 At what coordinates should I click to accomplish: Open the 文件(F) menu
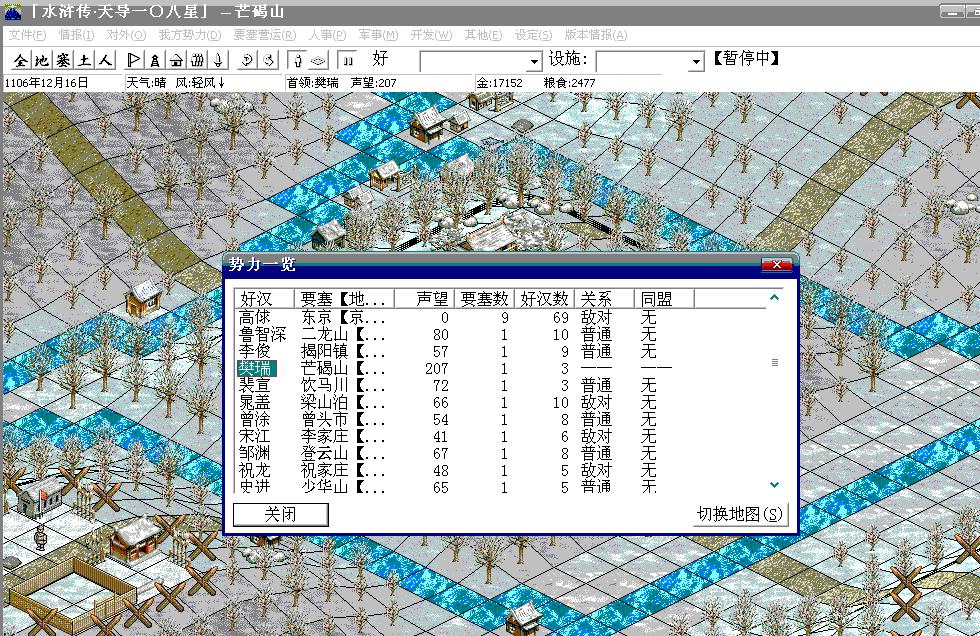click(x=27, y=35)
